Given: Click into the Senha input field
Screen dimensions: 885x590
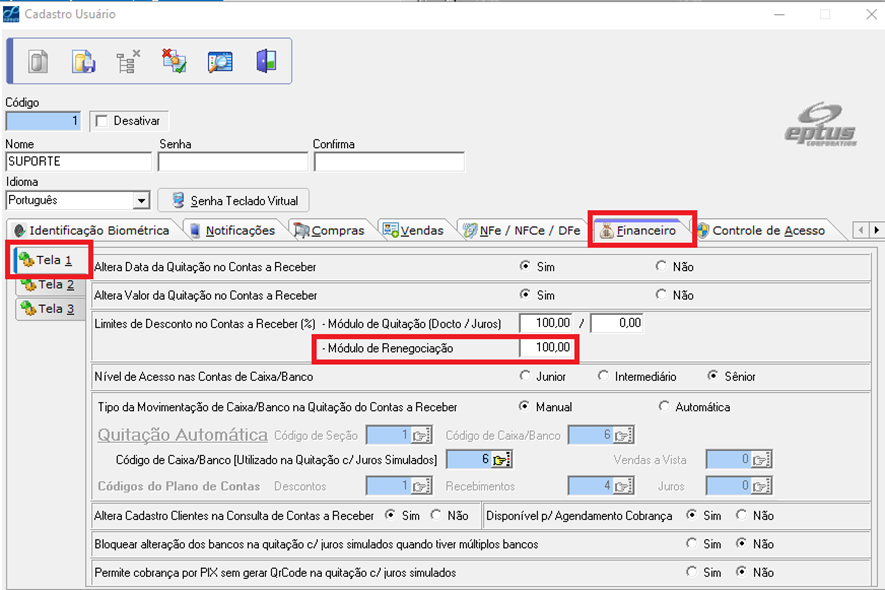Looking at the screenshot, I should coord(232,162).
